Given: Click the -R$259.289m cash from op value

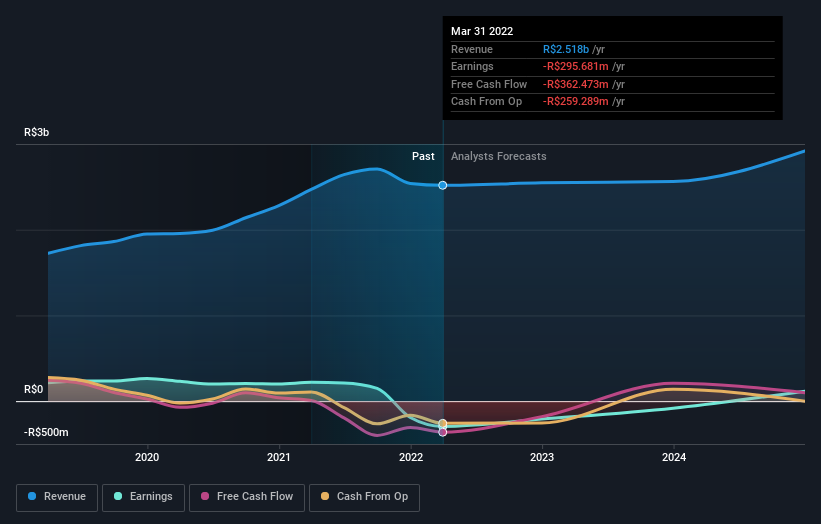Looking at the screenshot, I should [575, 102].
